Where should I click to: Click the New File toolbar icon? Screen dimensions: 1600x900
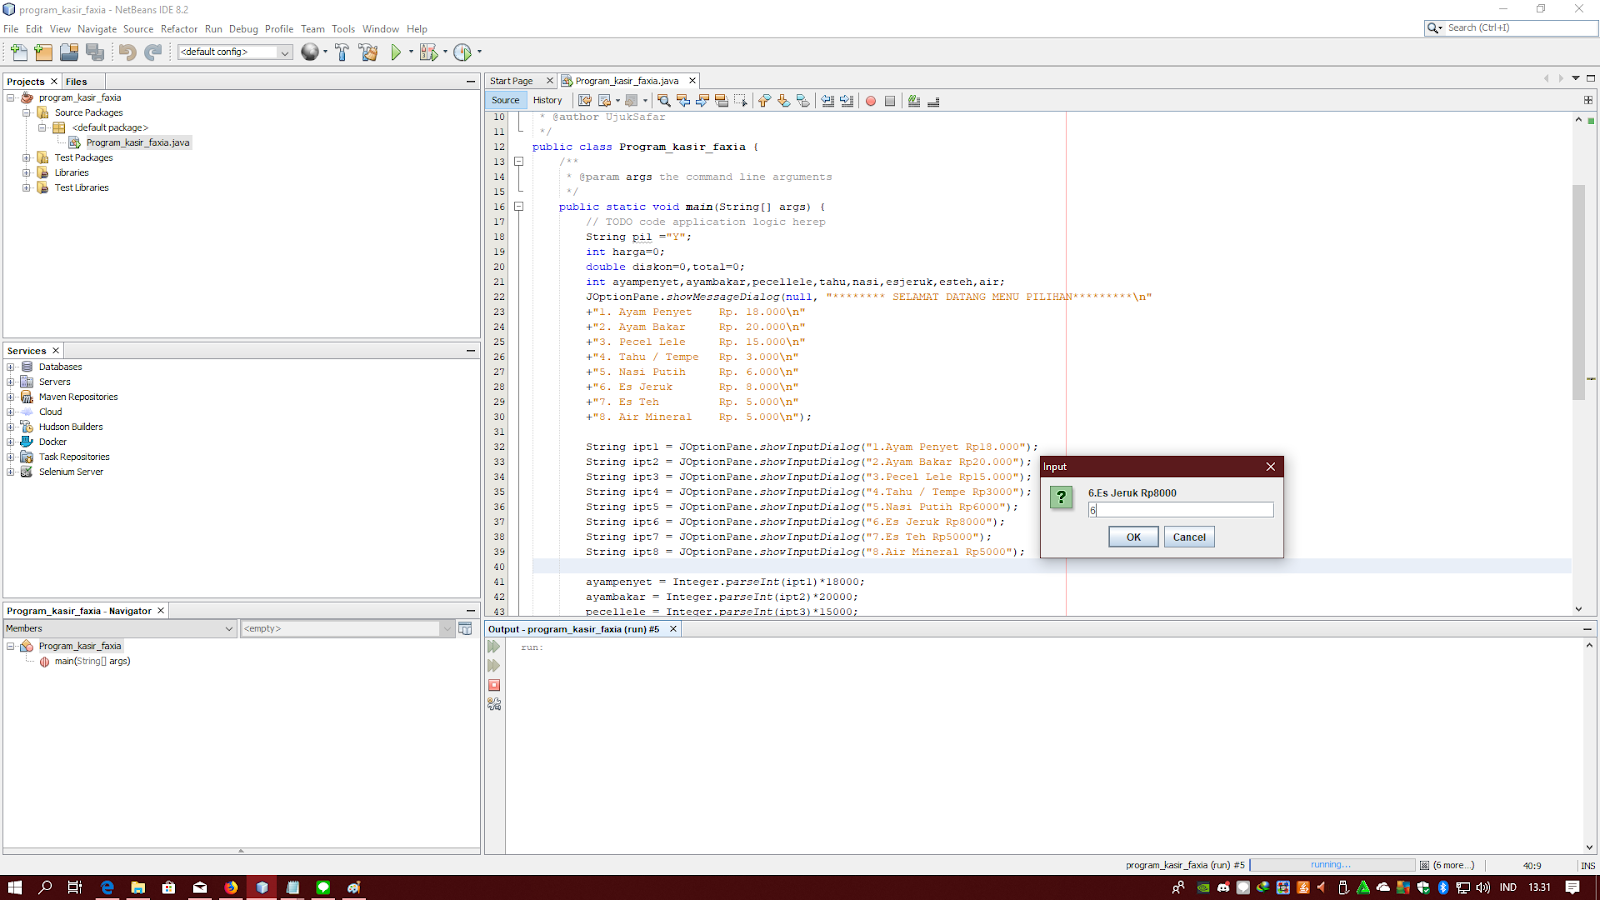click(19, 52)
